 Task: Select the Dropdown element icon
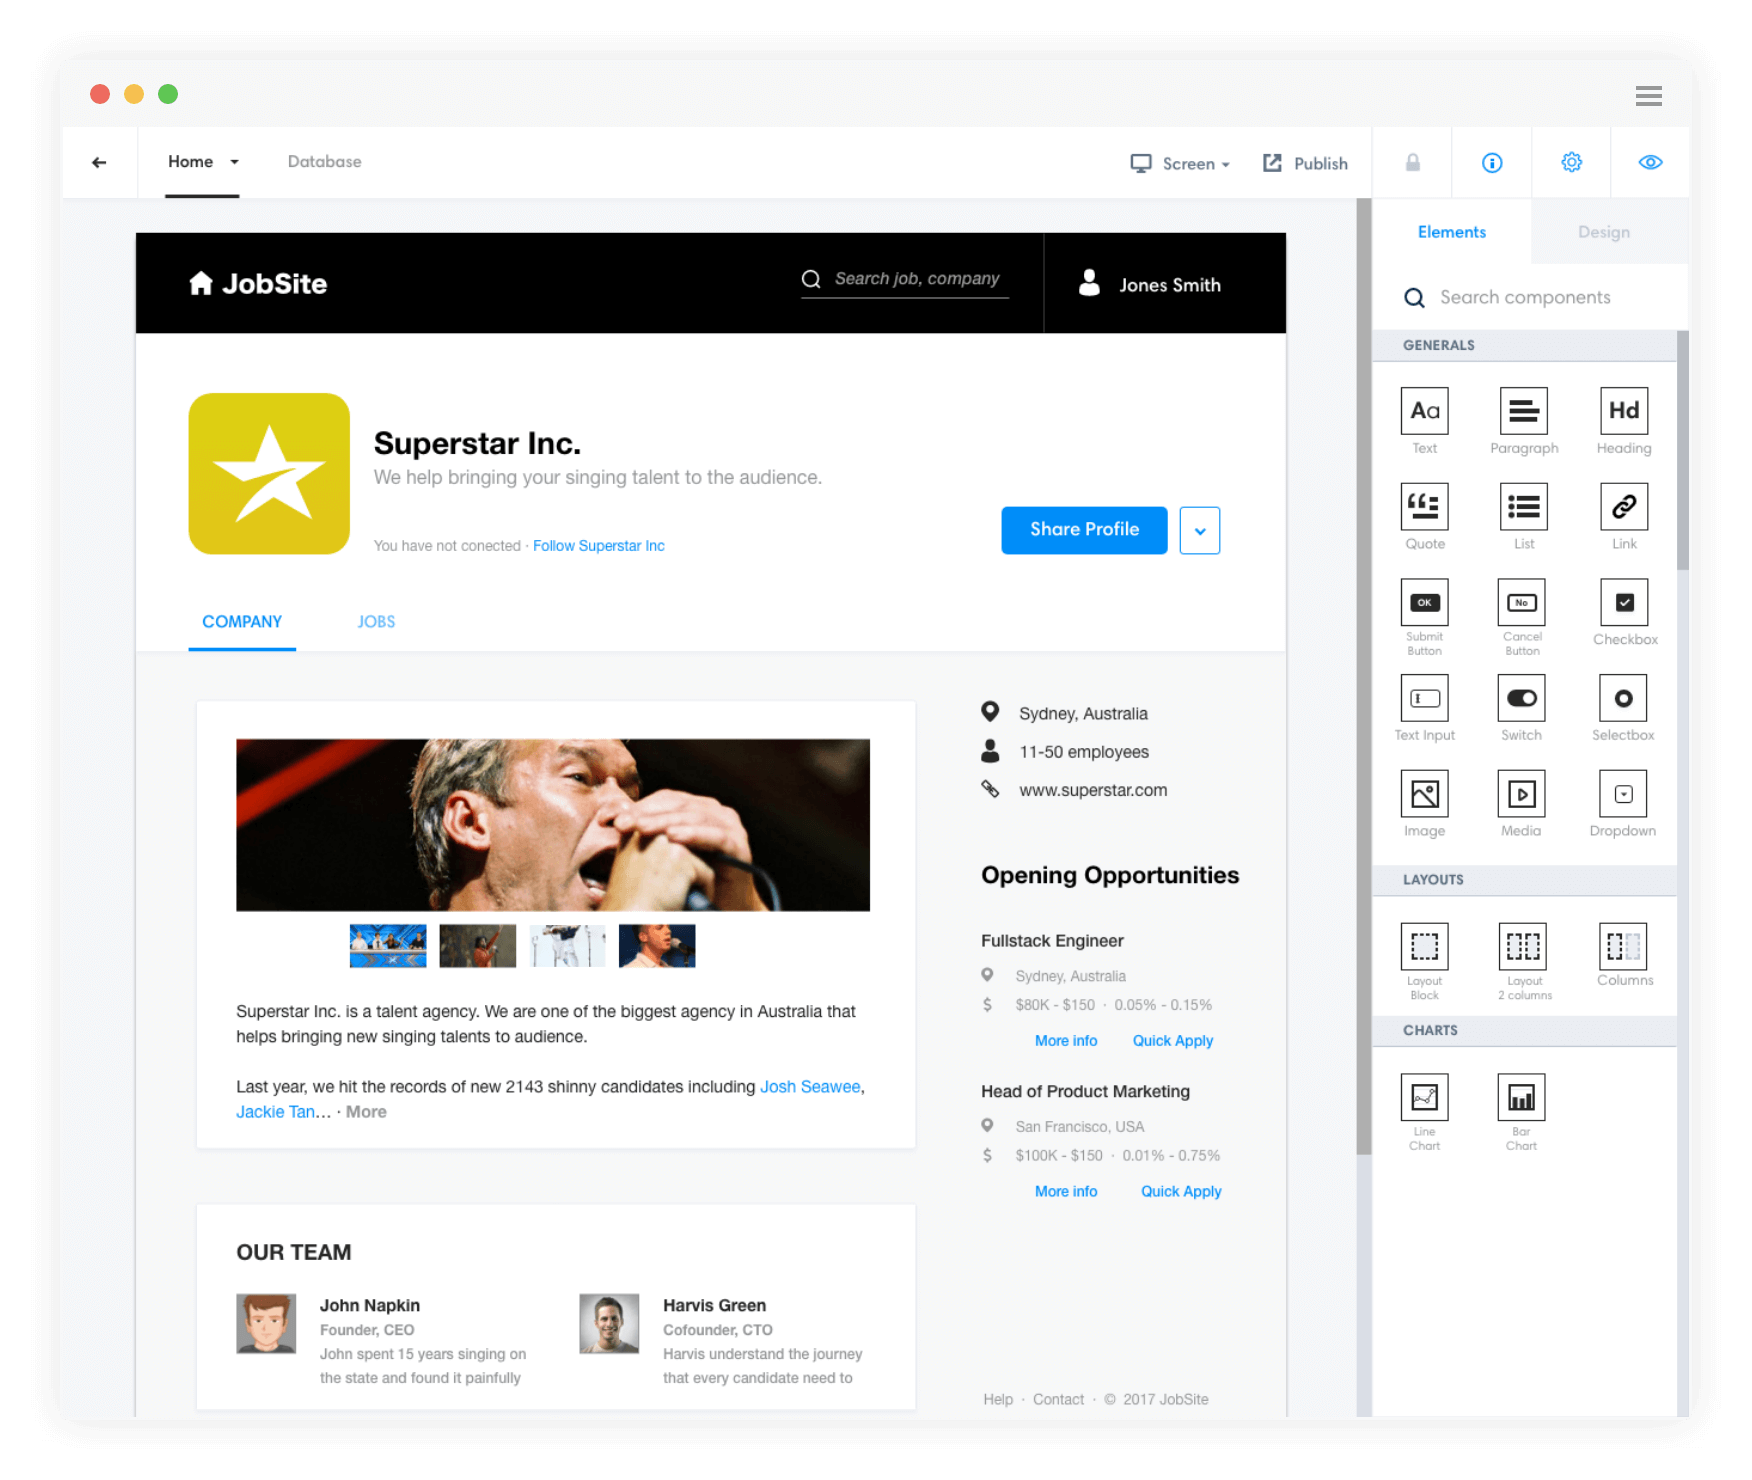click(x=1623, y=795)
